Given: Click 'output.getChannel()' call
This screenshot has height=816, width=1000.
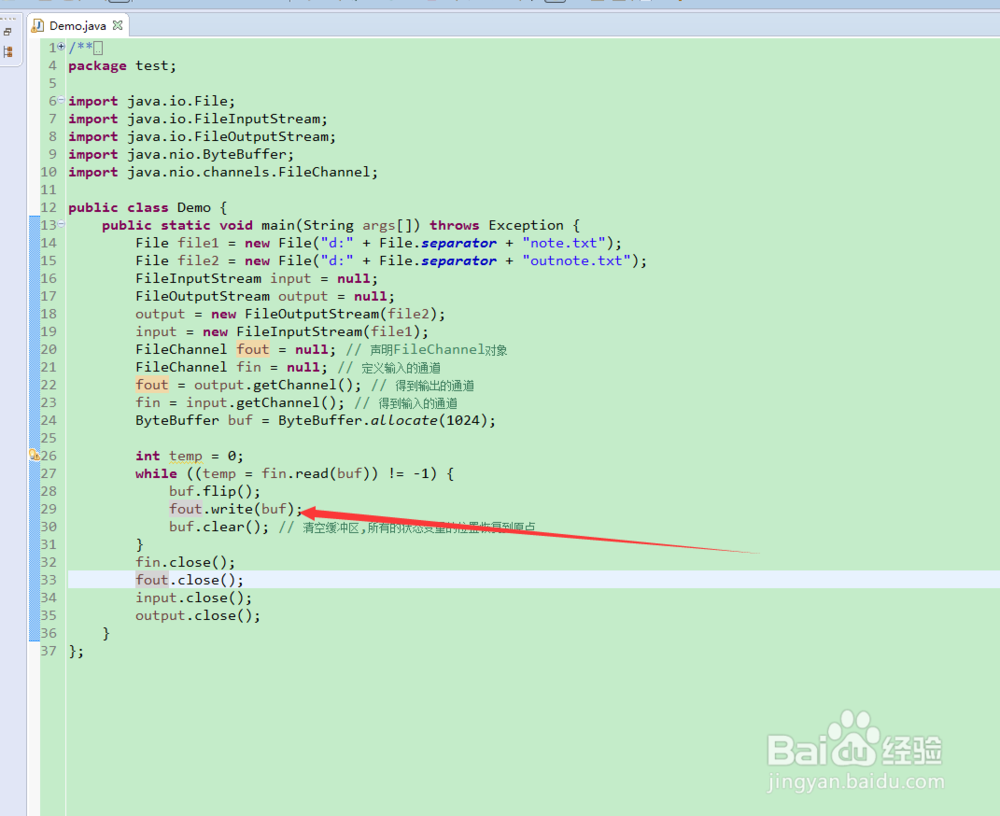Looking at the screenshot, I should click(x=273, y=385).
